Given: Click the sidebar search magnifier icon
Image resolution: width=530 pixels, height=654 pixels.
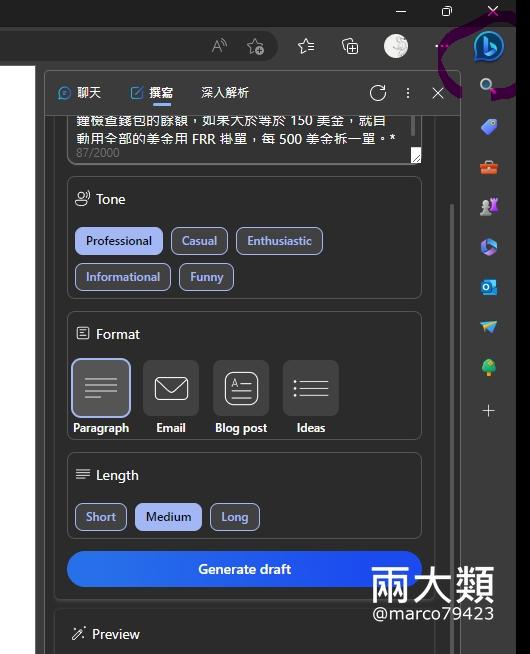Looking at the screenshot, I should (x=487, y=86).
